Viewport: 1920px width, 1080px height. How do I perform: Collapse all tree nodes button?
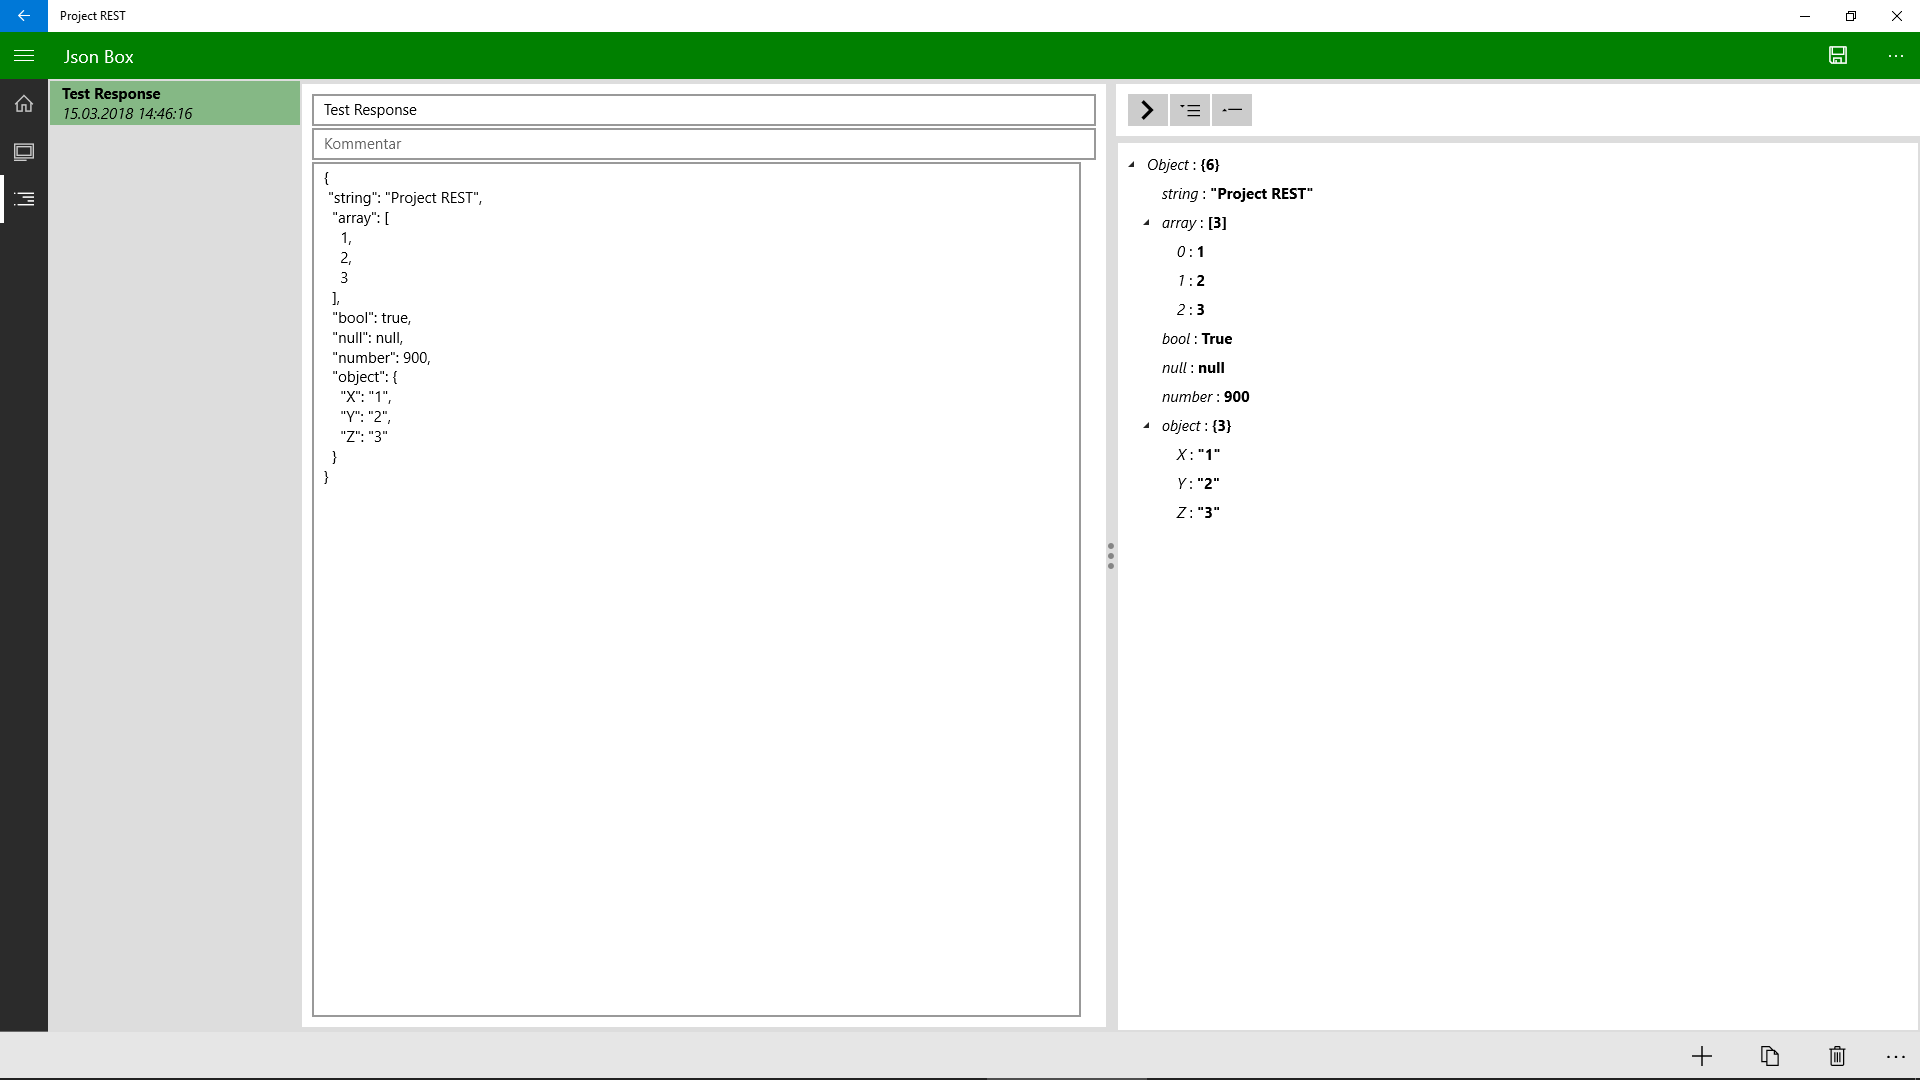1232,110
